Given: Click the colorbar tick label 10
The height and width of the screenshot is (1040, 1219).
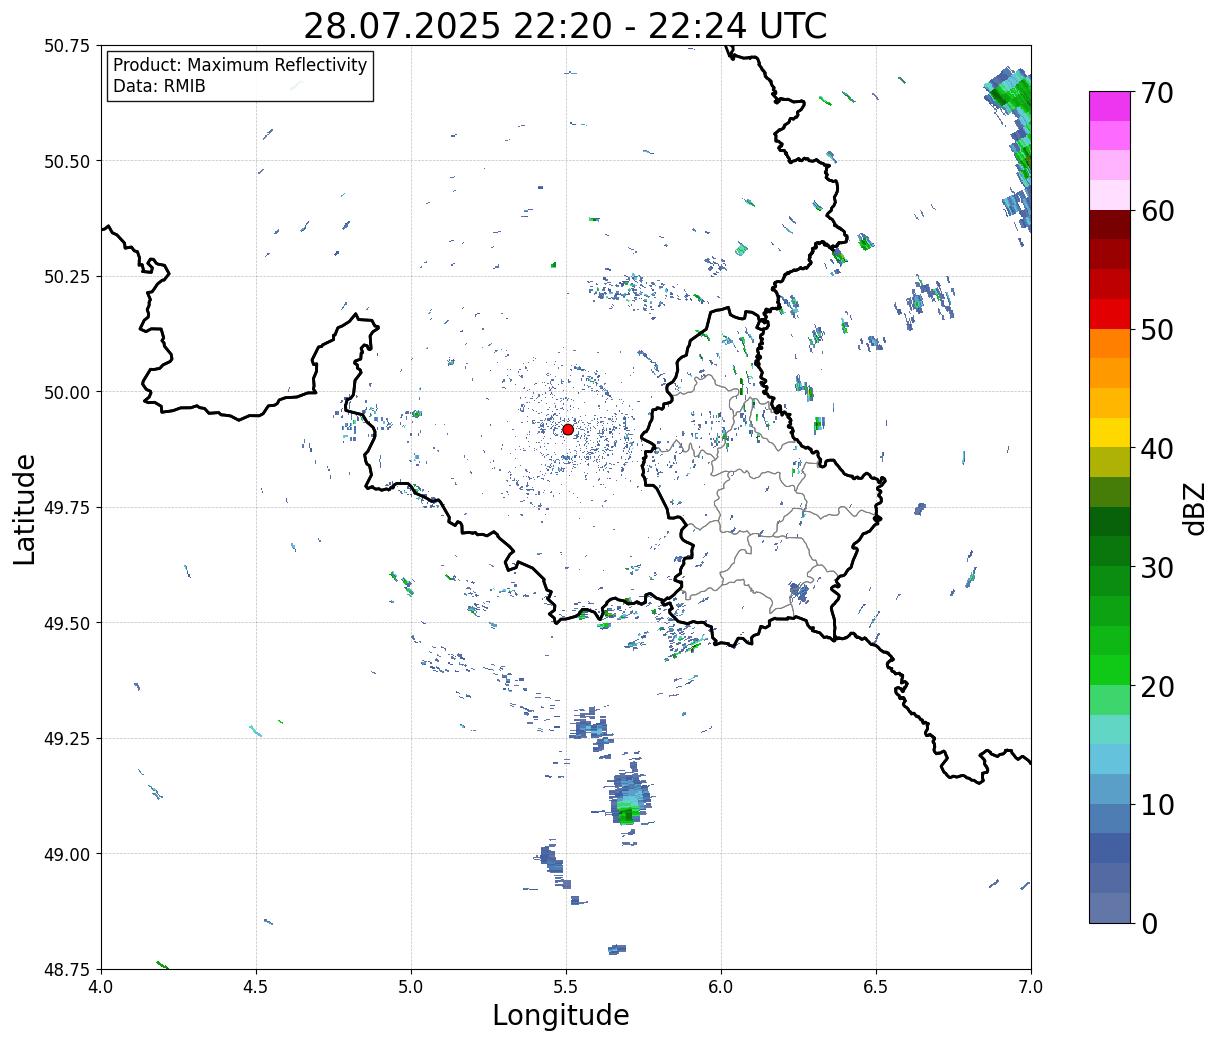Looking at the screenshot, I should coord(1155,805).
